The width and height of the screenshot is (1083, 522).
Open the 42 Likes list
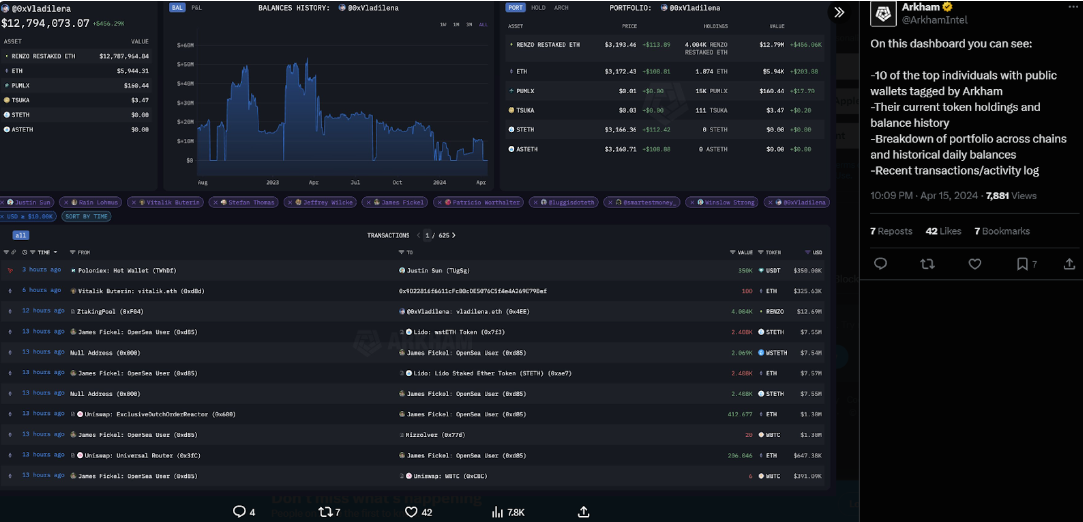pyautogui.click(x=943, y=231)
